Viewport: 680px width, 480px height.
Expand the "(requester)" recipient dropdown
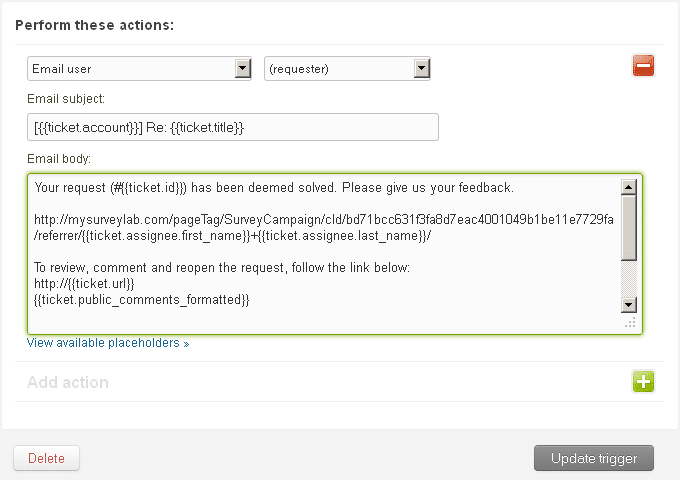tap(347, 69)
